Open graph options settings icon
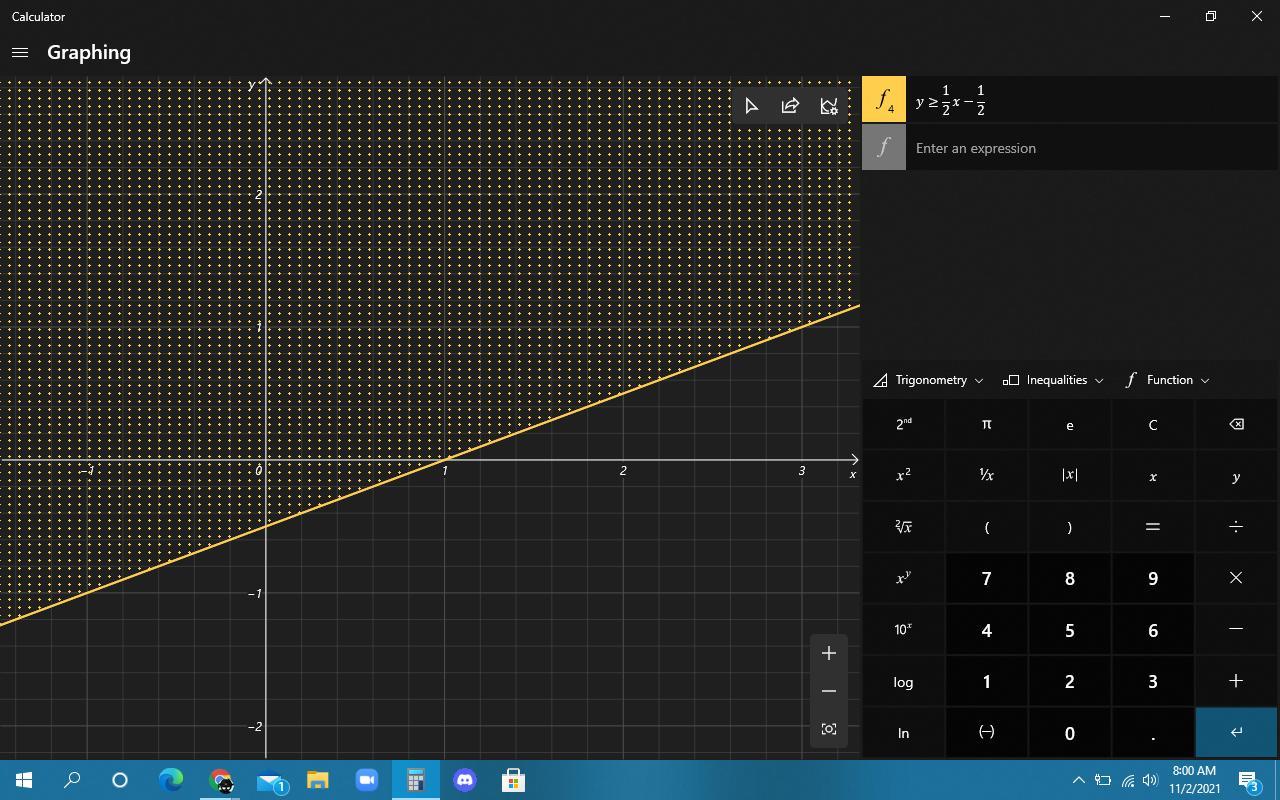This screenshot has height=800, width=1280. 829,106
